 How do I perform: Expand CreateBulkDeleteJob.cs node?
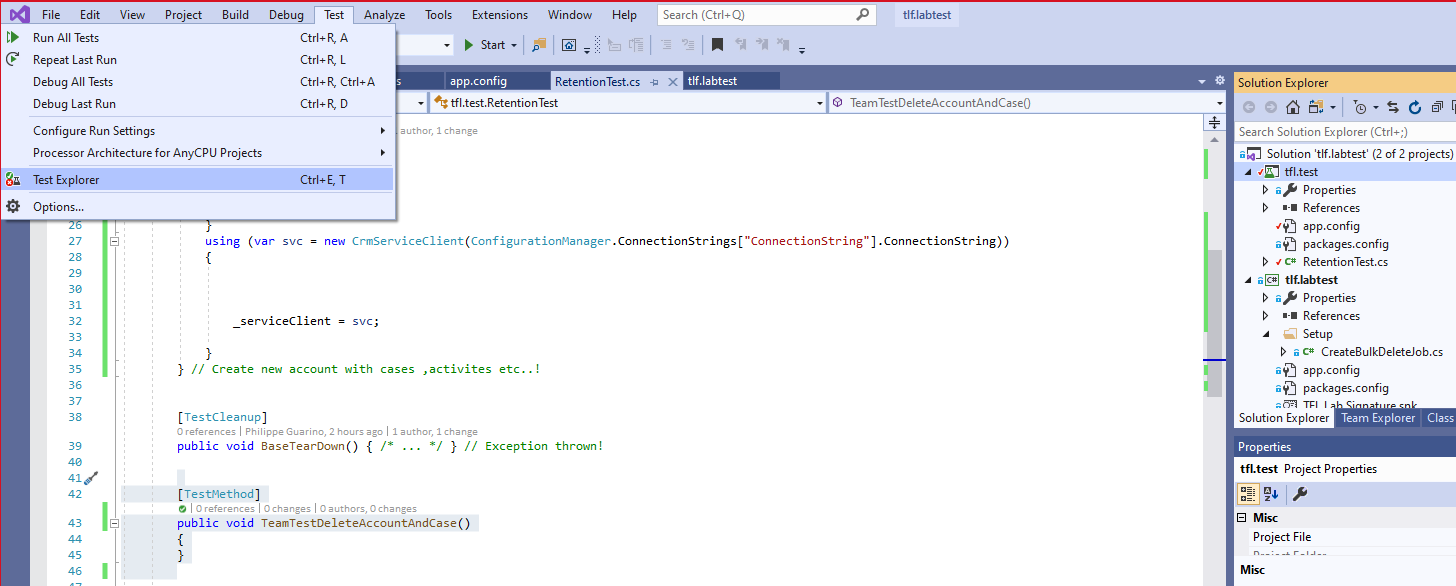[x=1283, y=352]
